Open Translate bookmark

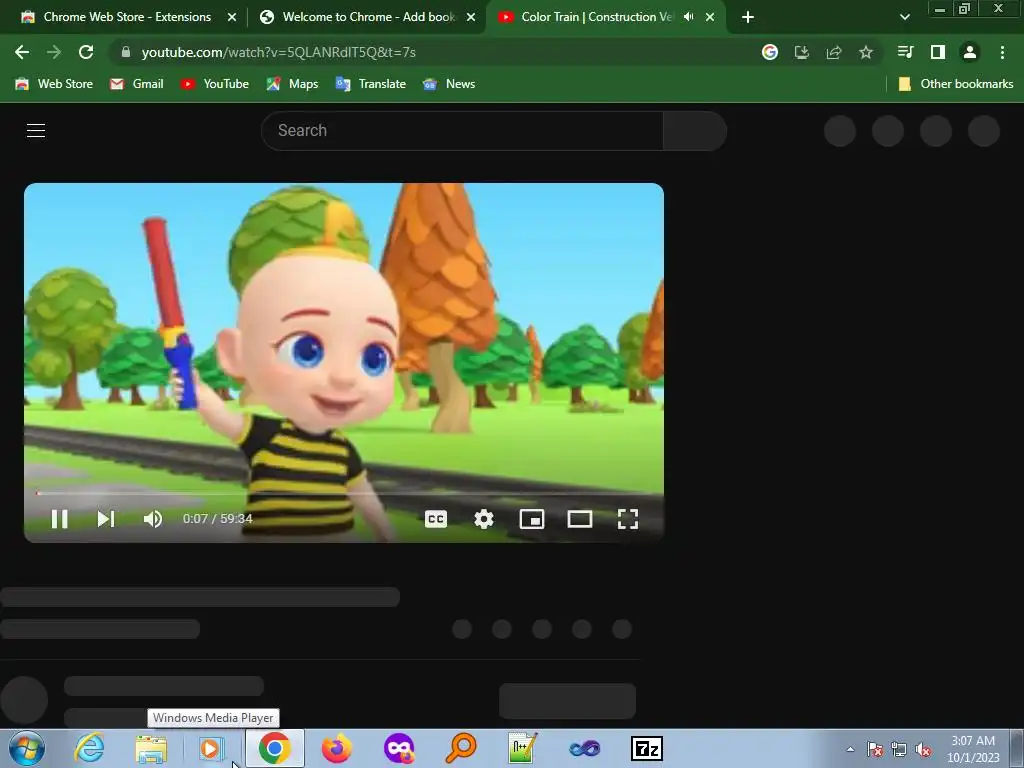click(x=370, y=84)
